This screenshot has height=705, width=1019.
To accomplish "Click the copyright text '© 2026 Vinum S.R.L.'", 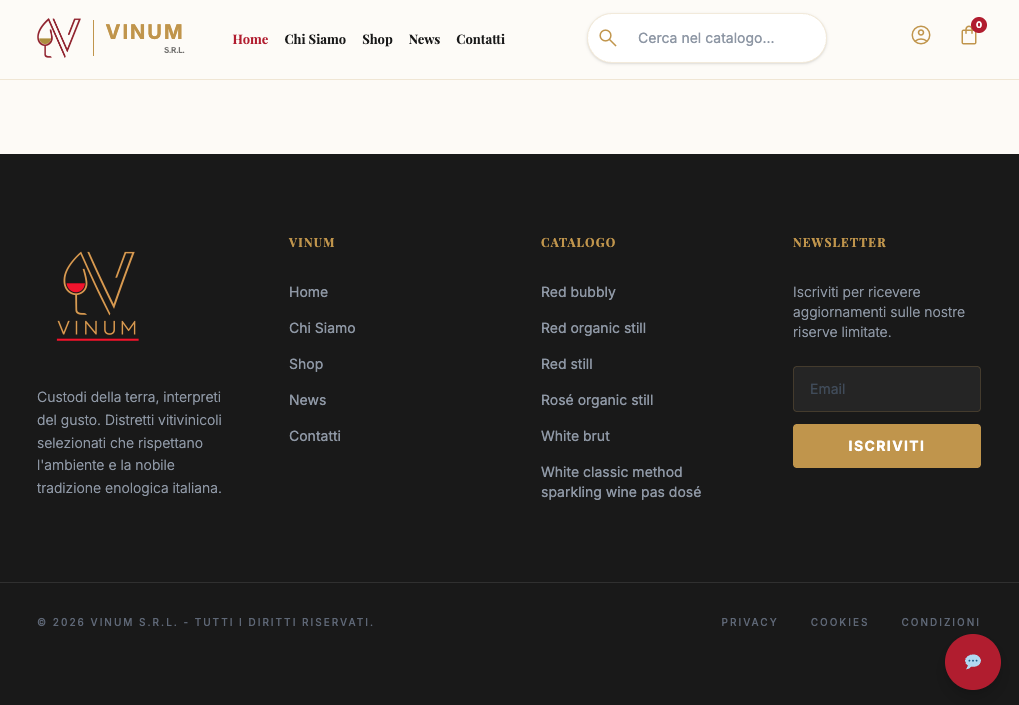I will click(205, 622).
